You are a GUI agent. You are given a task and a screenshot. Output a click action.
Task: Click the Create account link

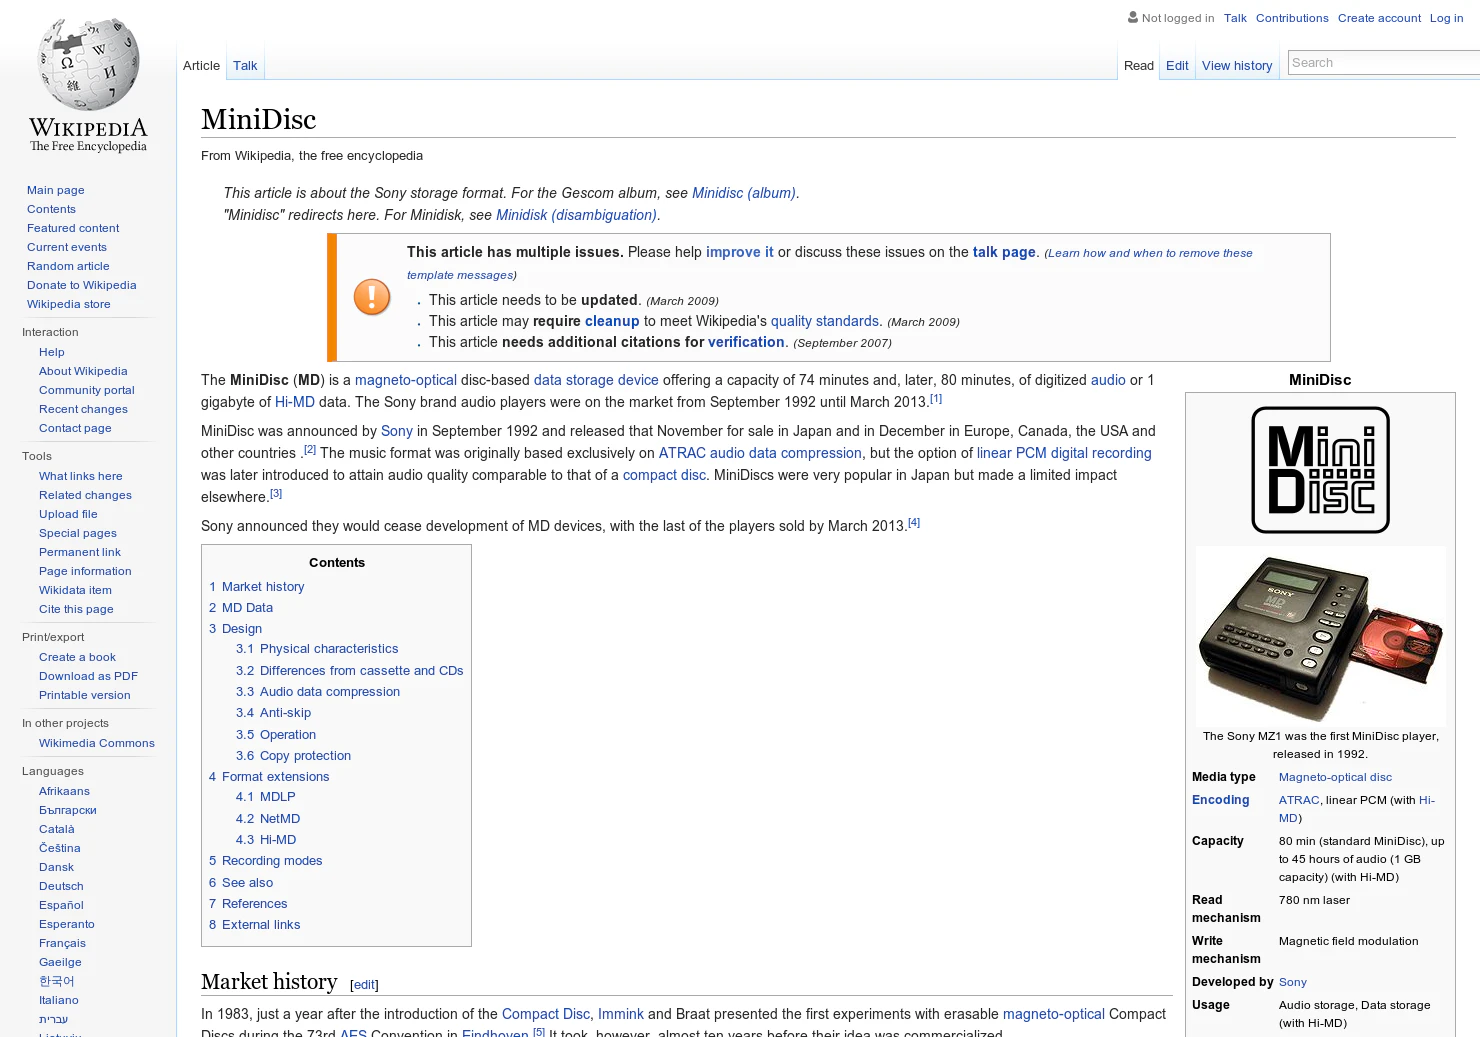pyautogui.click(x=1379, y=18)
